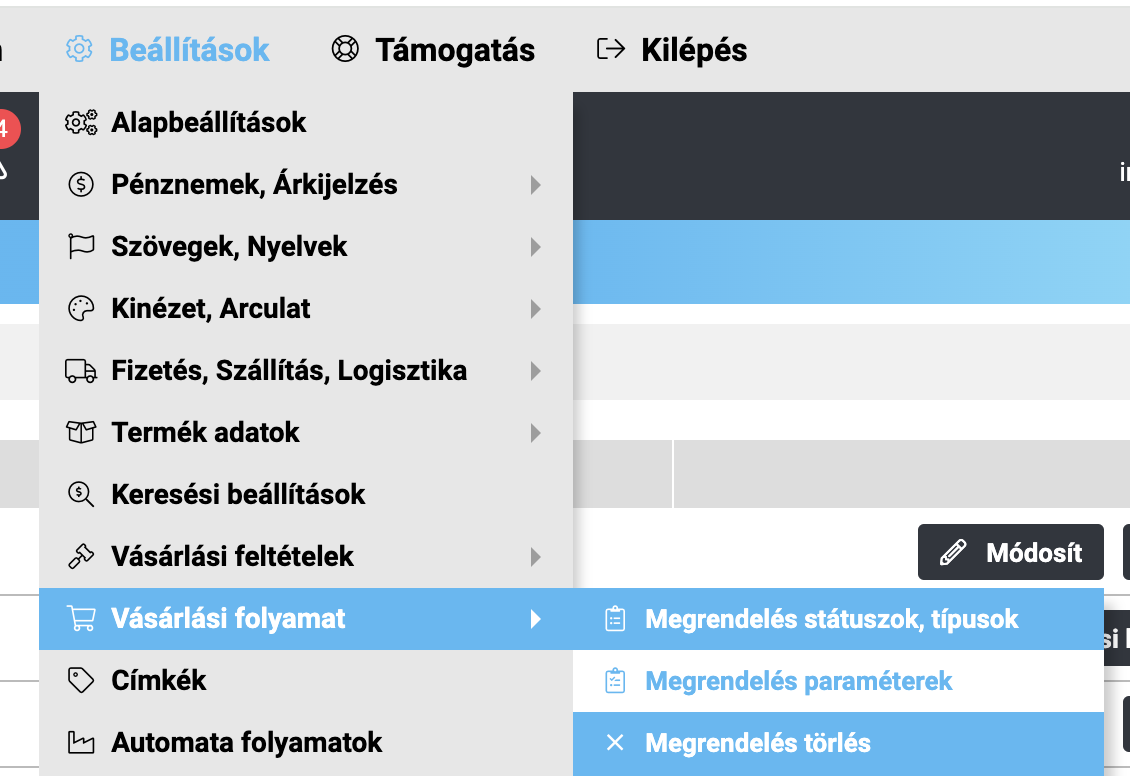The height and width of the screenshot is (776, 1130).
Task: Click the red notification badge
Action: pyautogui.click(x=7, y=129)
